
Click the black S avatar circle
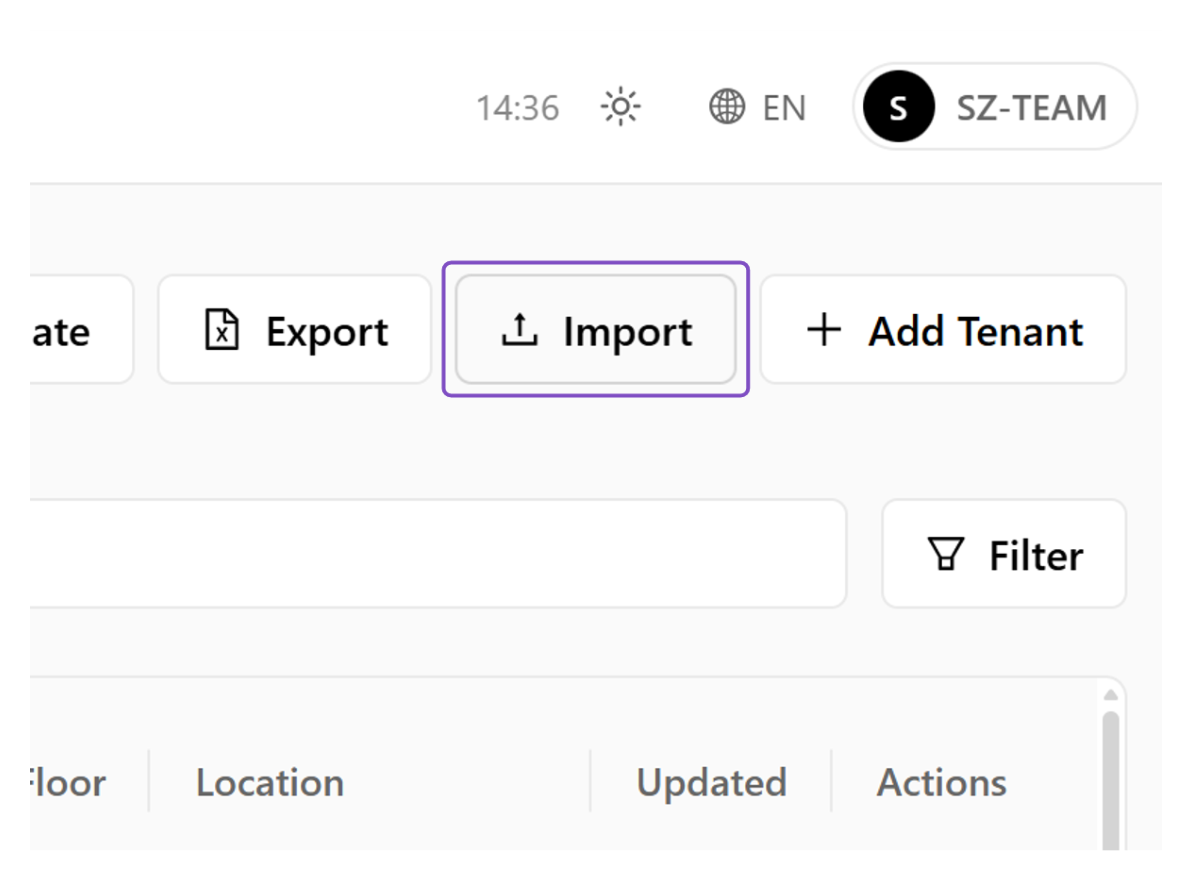pyautogui.click(x=899, y=107)
